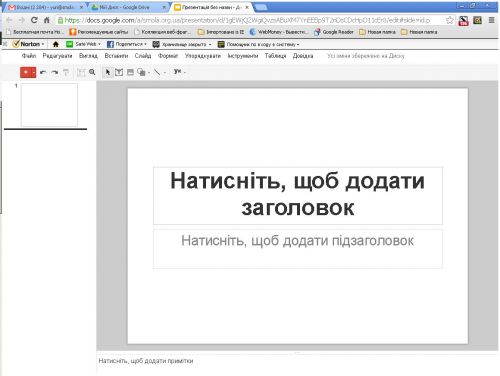Click the subtitle placeholder on slide

tap(298, 249)
